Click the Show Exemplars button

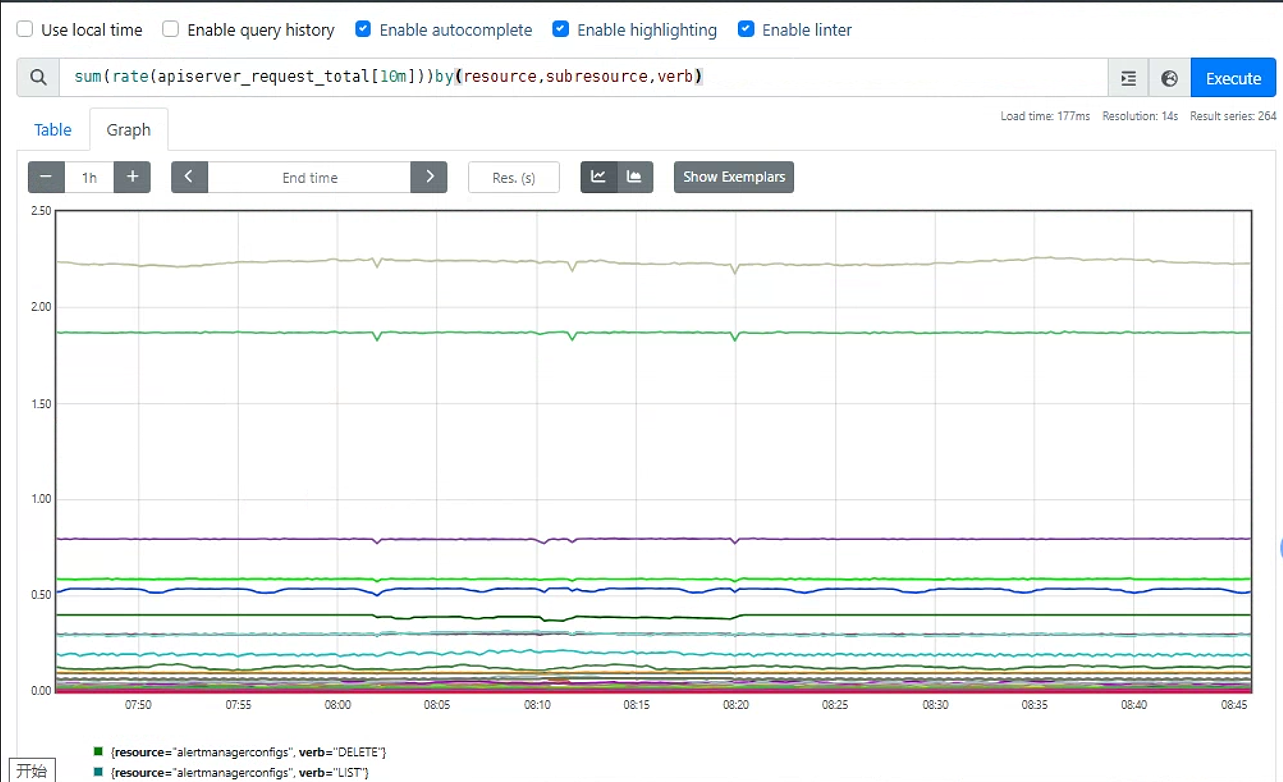pyautogui.click(x=734, y=177)
